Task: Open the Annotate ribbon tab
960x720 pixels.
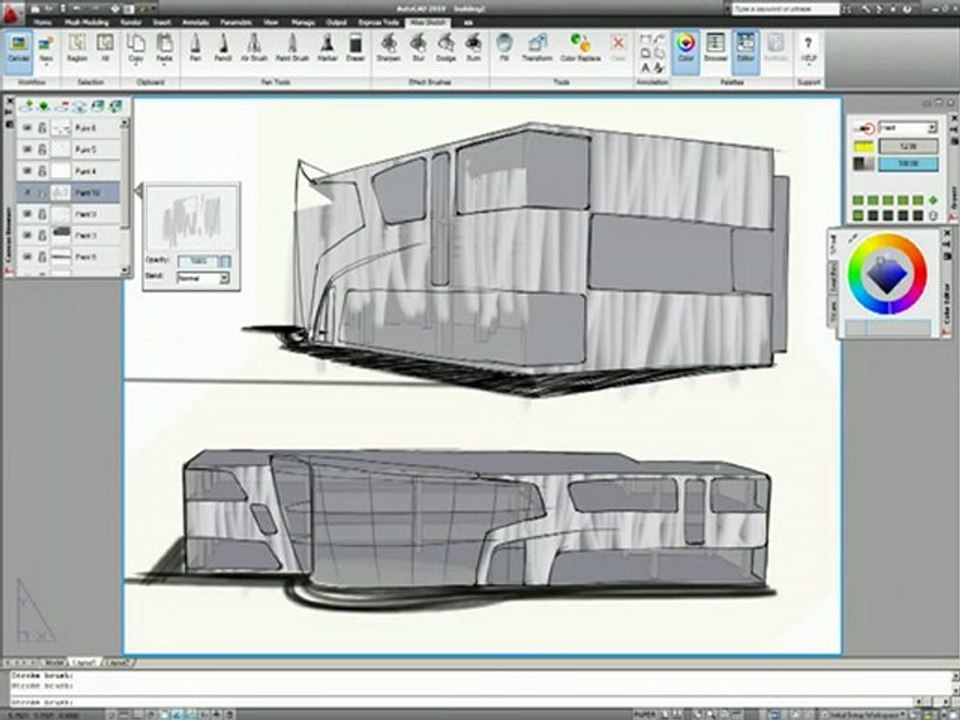Action: 195,23
